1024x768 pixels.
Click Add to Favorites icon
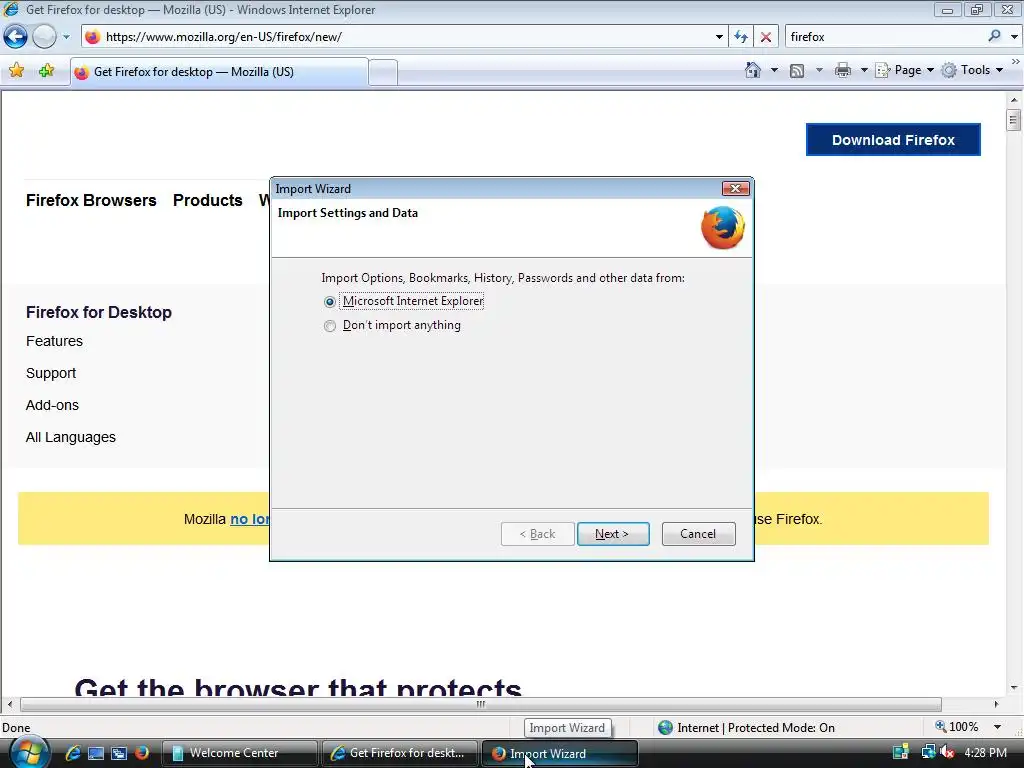46,71
